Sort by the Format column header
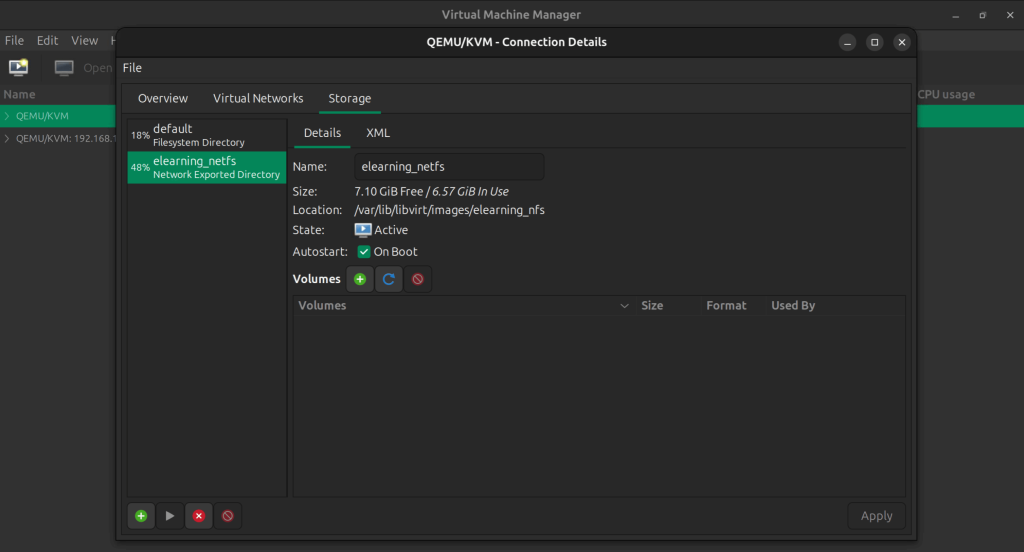This screenshot has width=1024, height=552. 733,306
